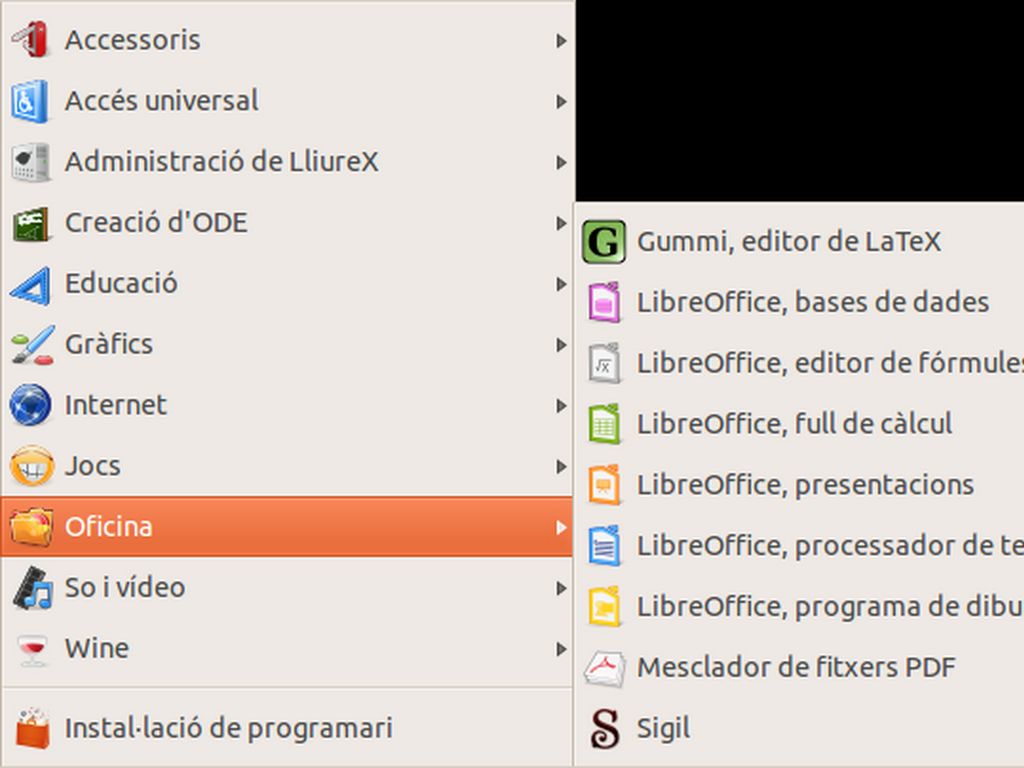1024x768 pixels.
Task: Open the Gràfics menu category
Action: [109, 344]
